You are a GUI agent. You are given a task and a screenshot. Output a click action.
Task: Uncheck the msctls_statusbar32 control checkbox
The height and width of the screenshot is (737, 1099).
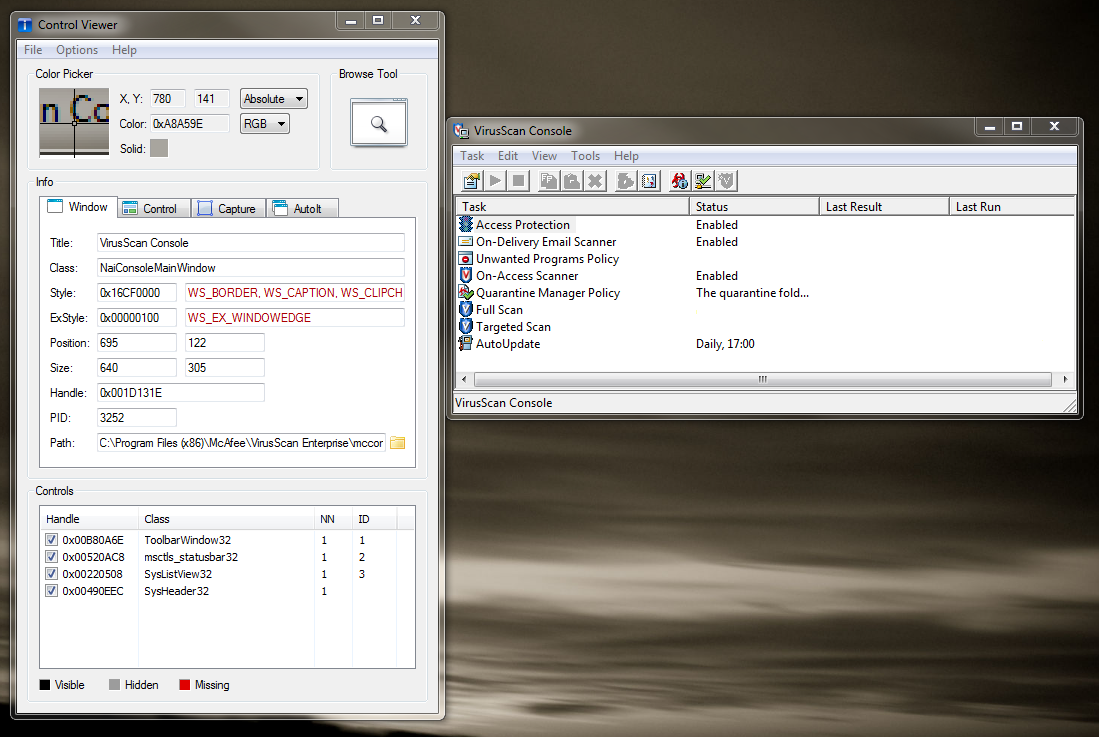52,557
